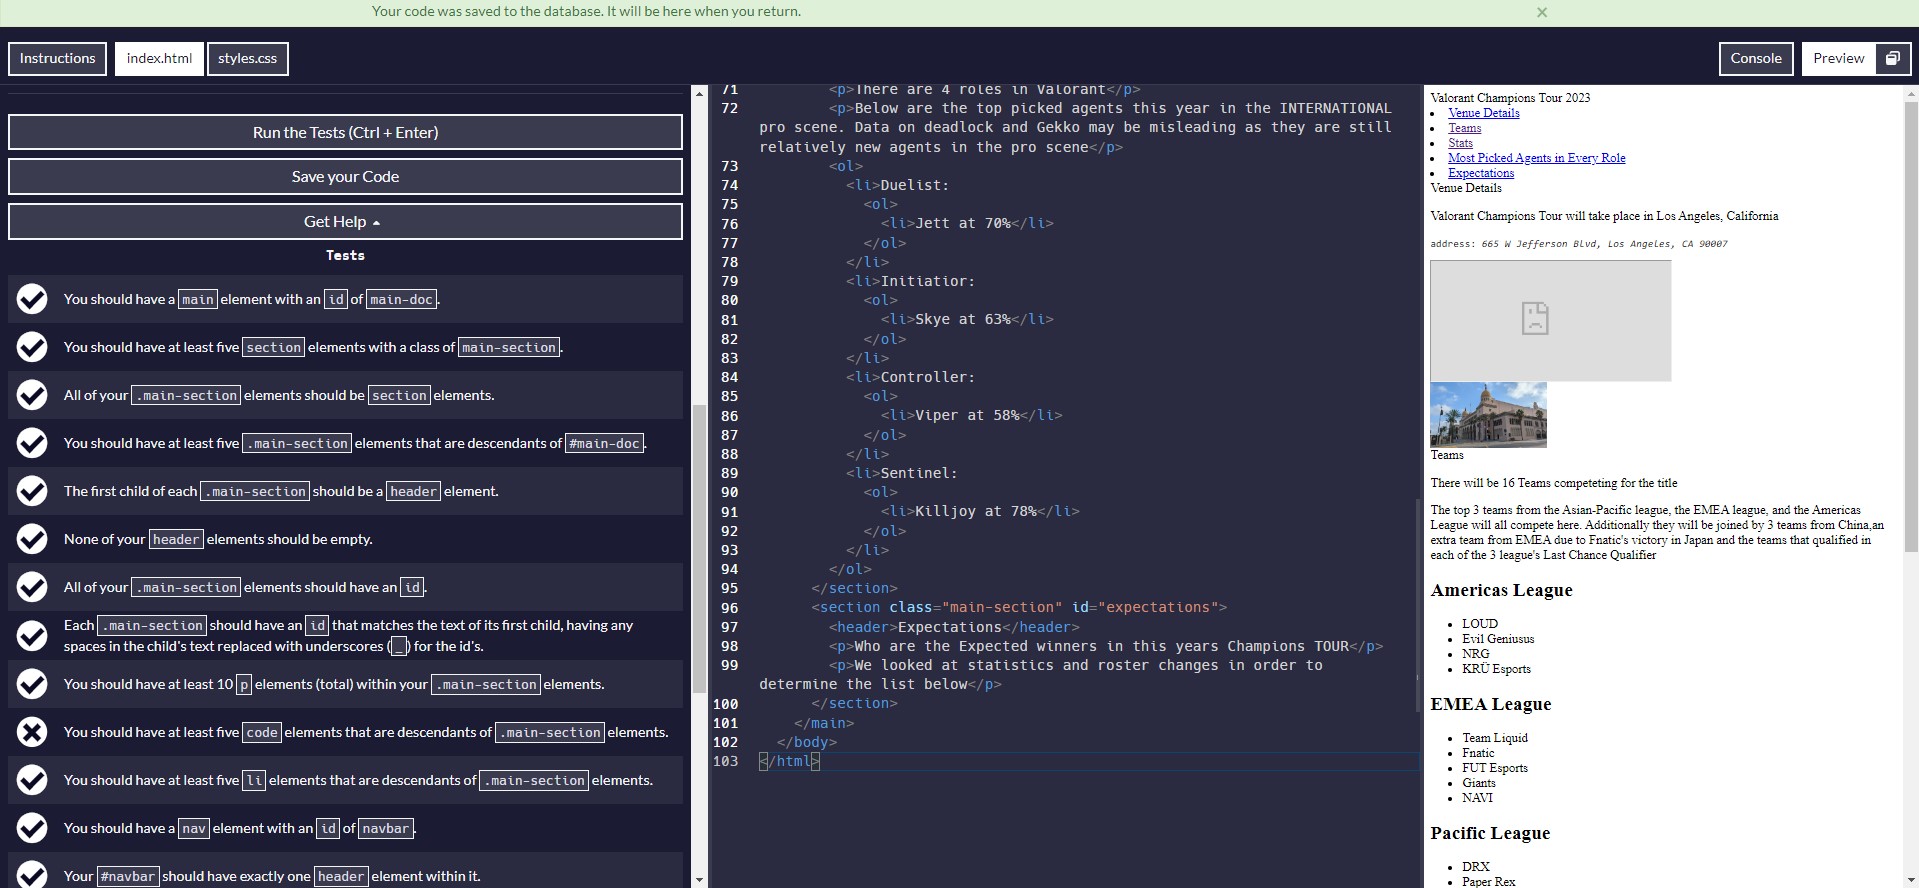This screenshot has width=1919, height=888.
Task: Click the checkmark for the descendants of #main-doc test
Action: (x=32, y=443)
